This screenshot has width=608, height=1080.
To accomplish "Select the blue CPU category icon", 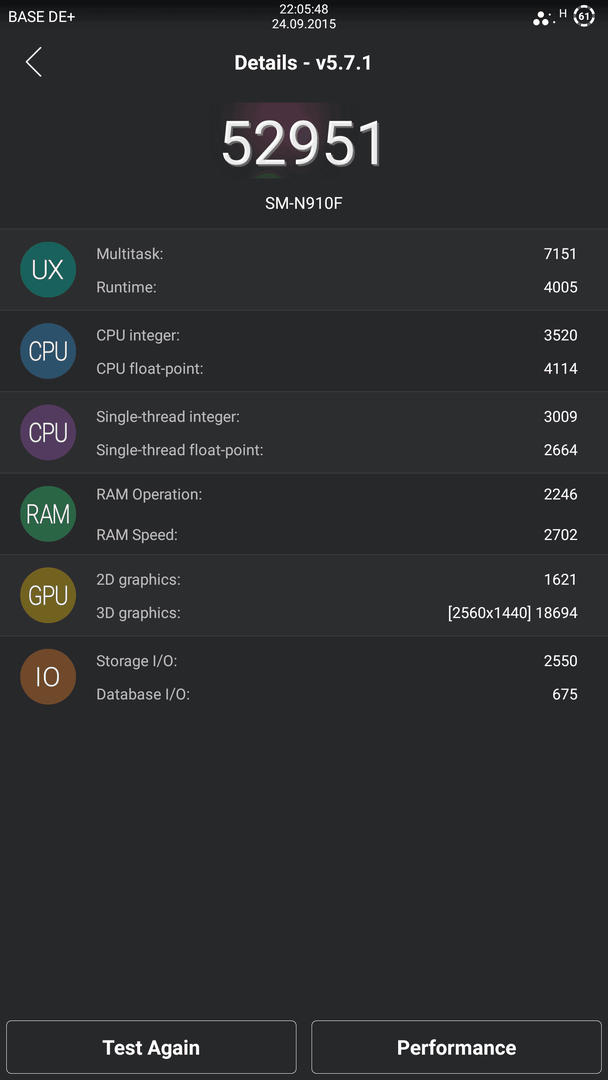I will [48, 351].
